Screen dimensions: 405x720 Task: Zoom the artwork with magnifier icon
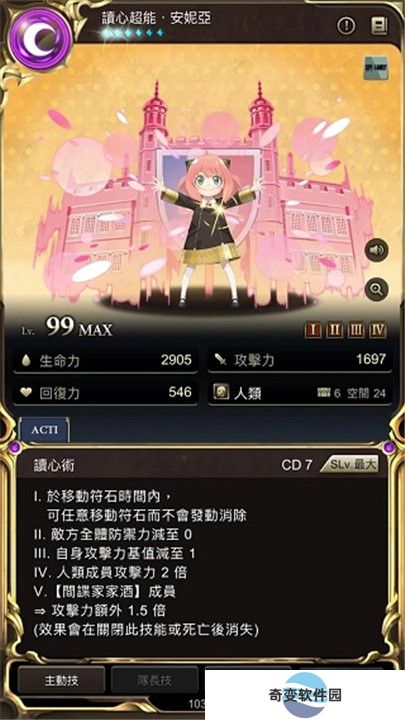(x=376, y=289)
